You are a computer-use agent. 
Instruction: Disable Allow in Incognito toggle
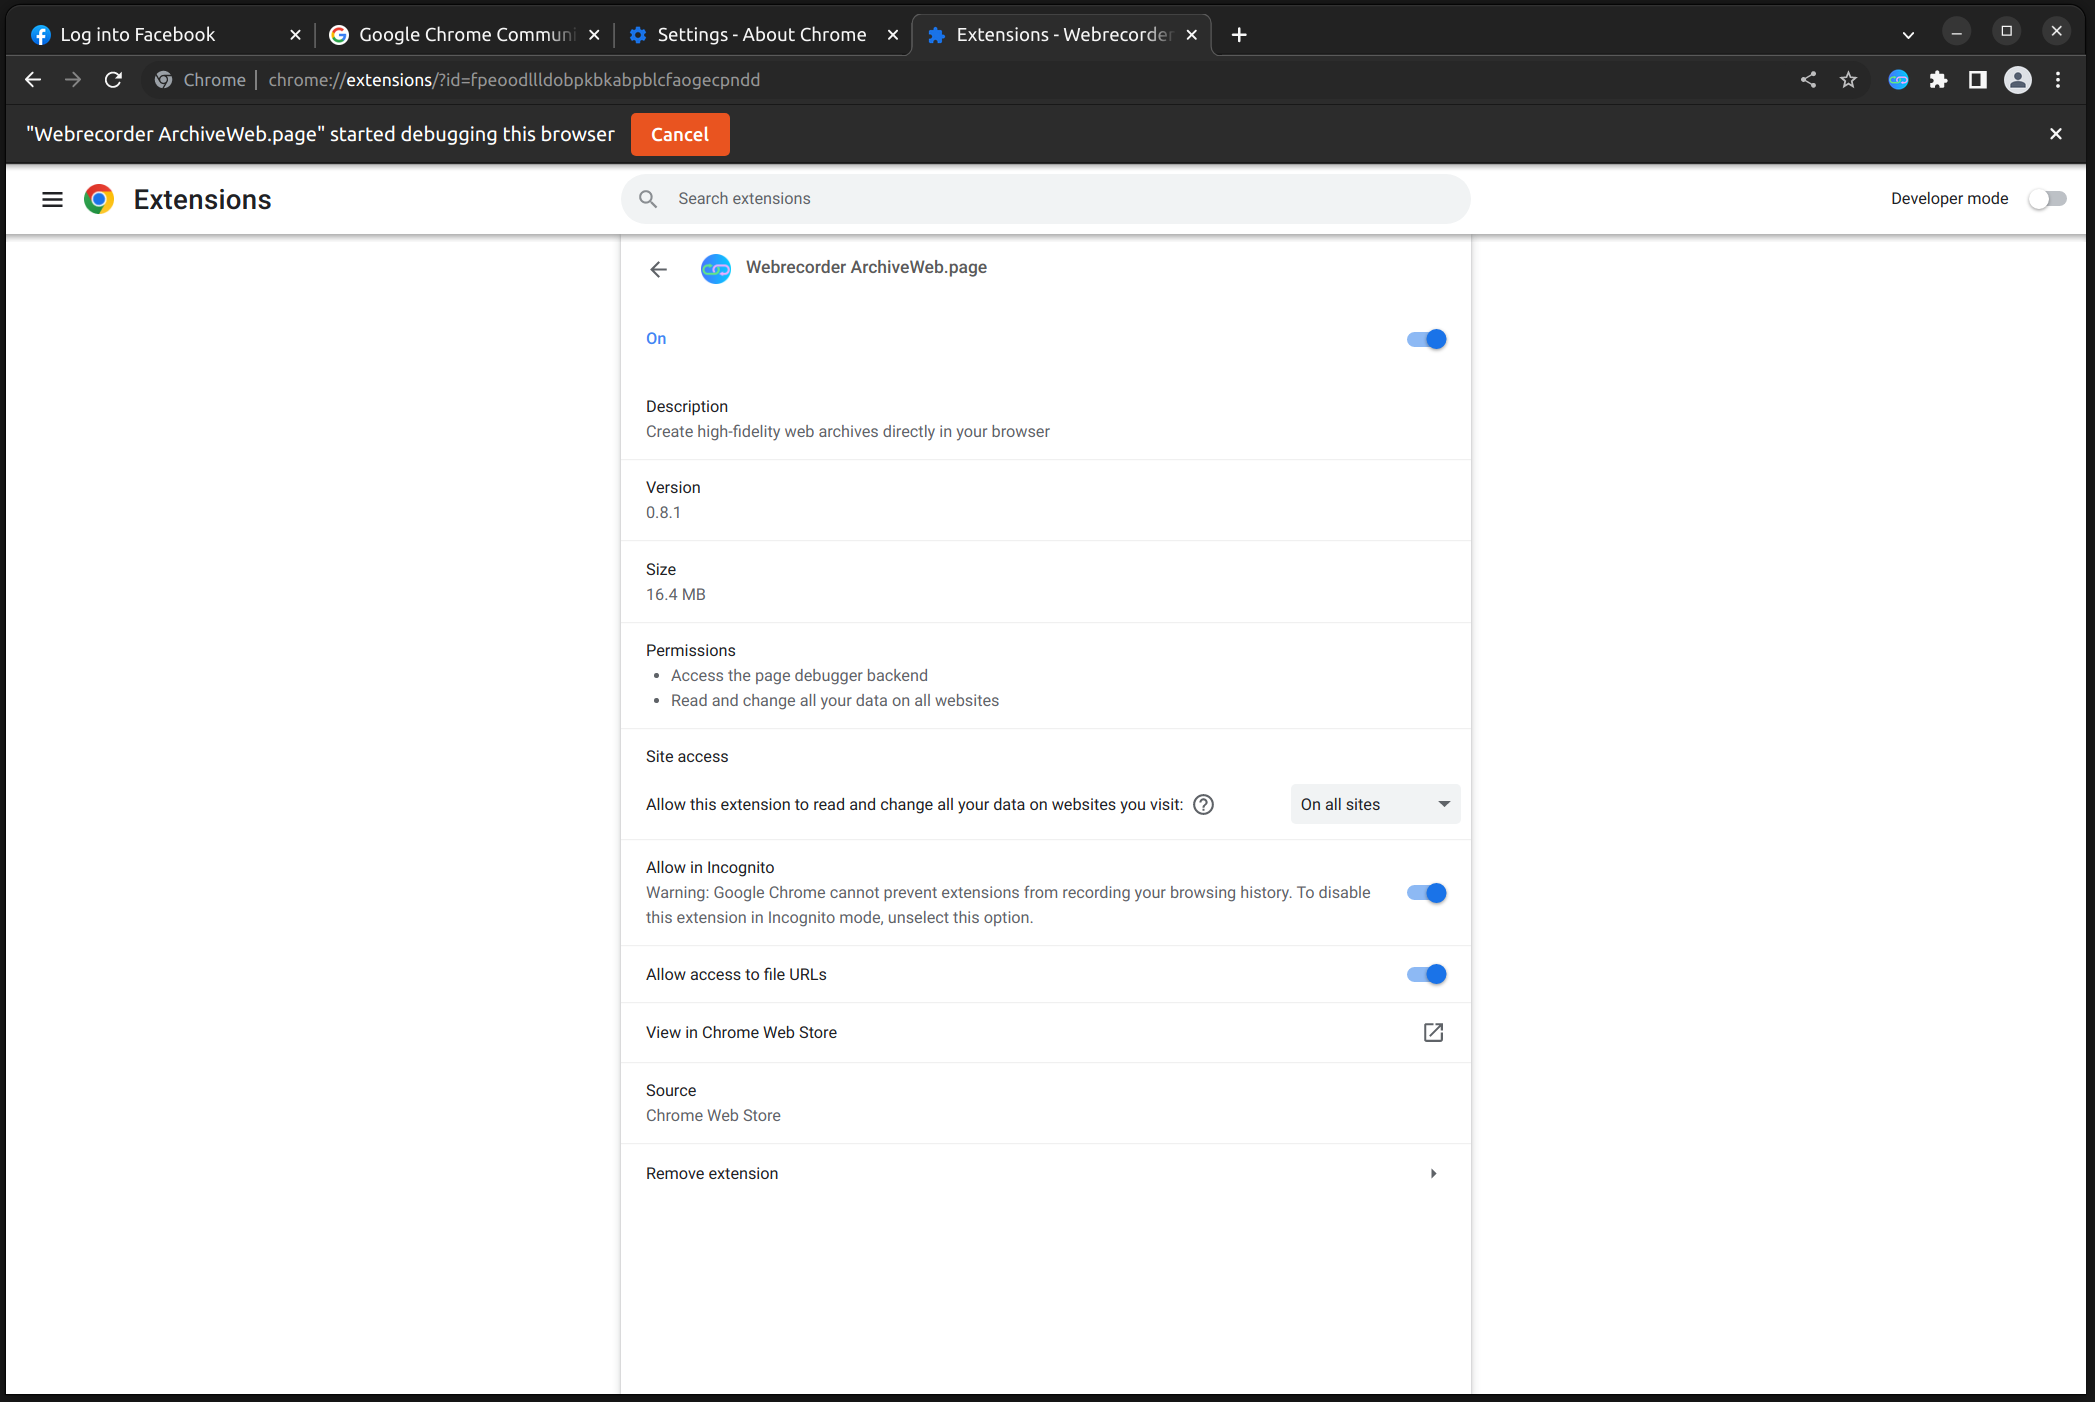coord(1426,893)
